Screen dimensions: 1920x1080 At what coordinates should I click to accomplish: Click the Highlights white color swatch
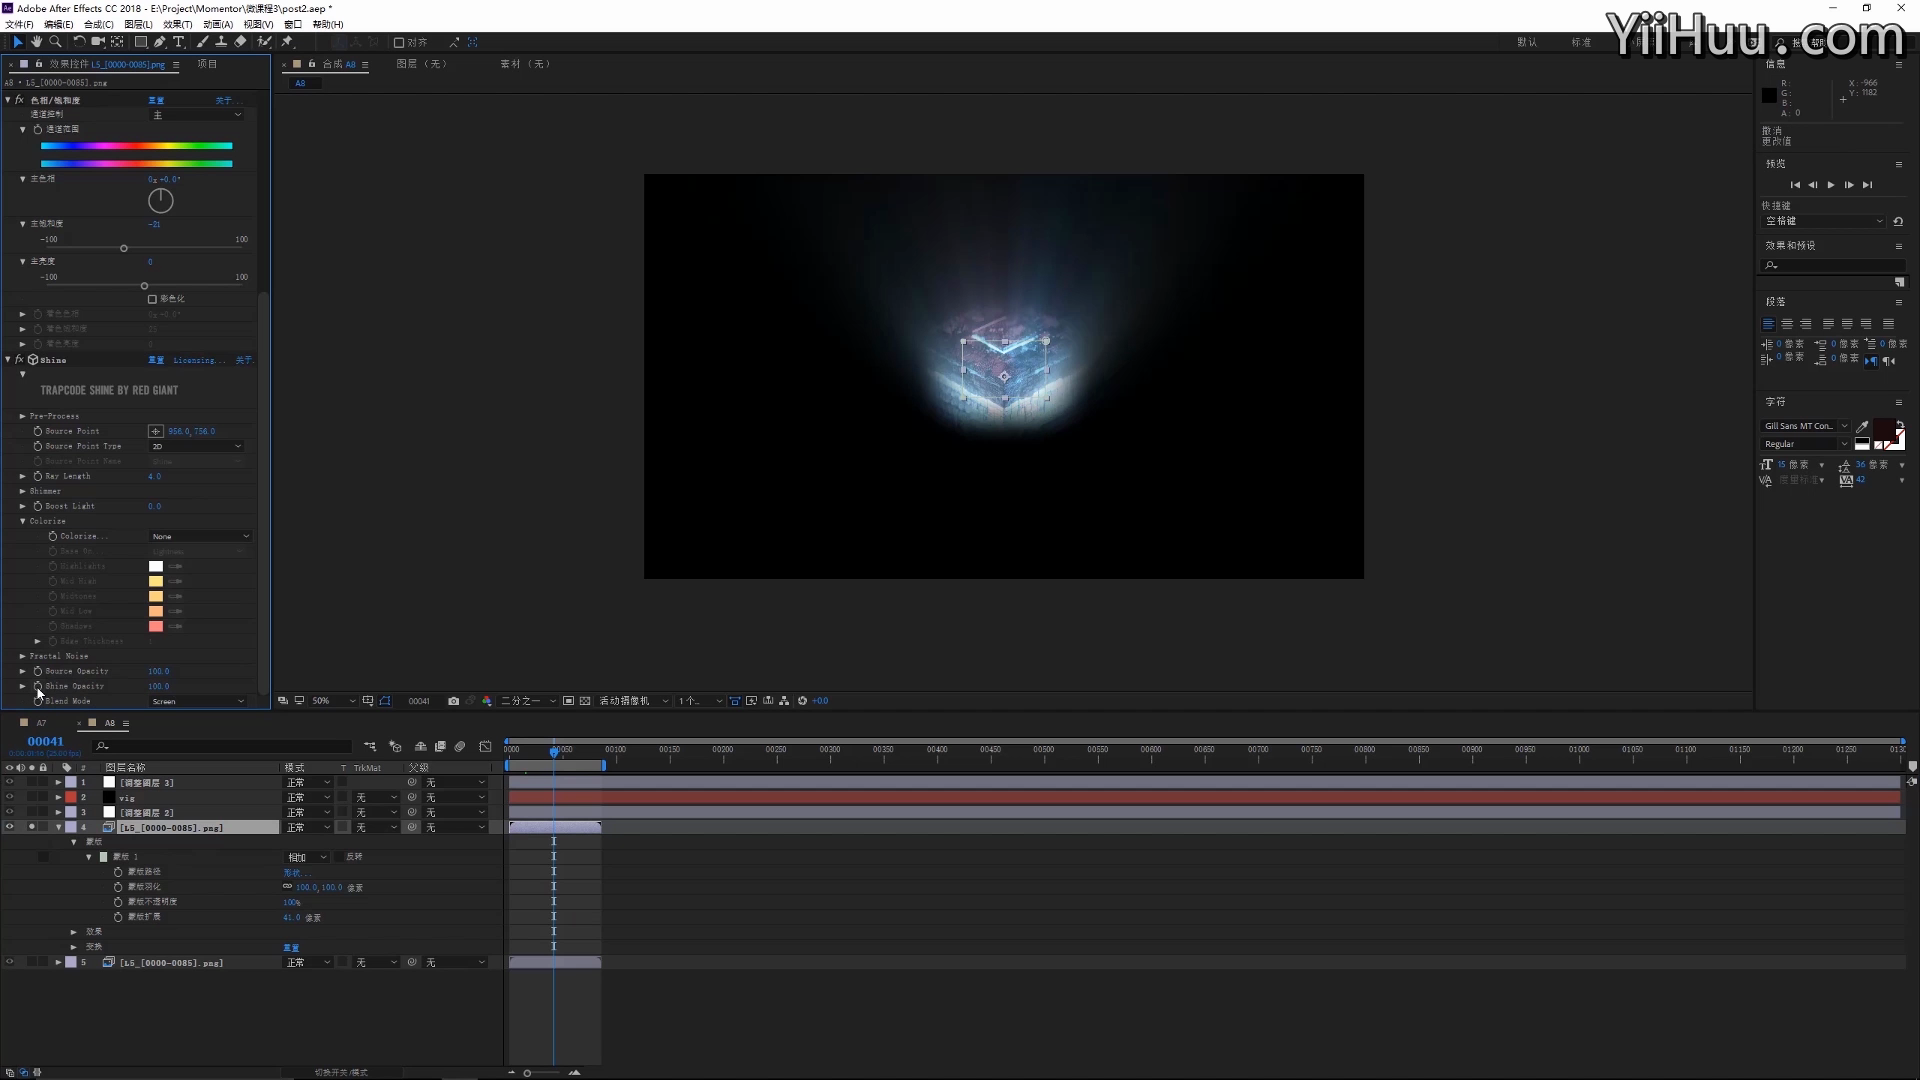pos(156,566)
